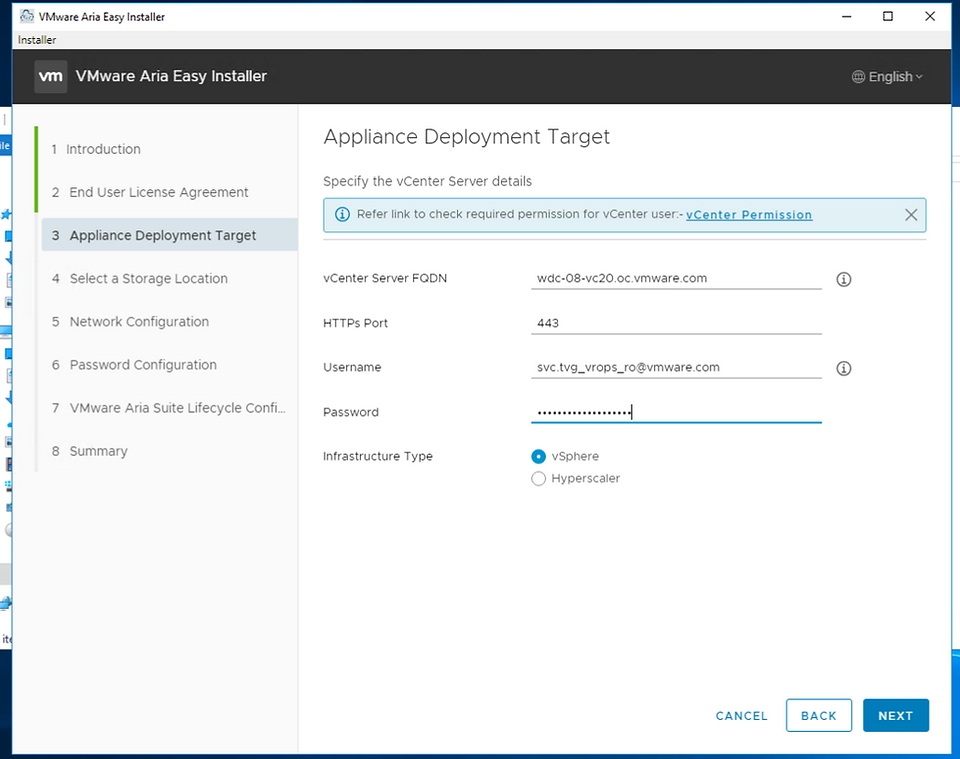Click the info icon beside Username field
The width and height of the screenshot is (960, 759).
844,368
